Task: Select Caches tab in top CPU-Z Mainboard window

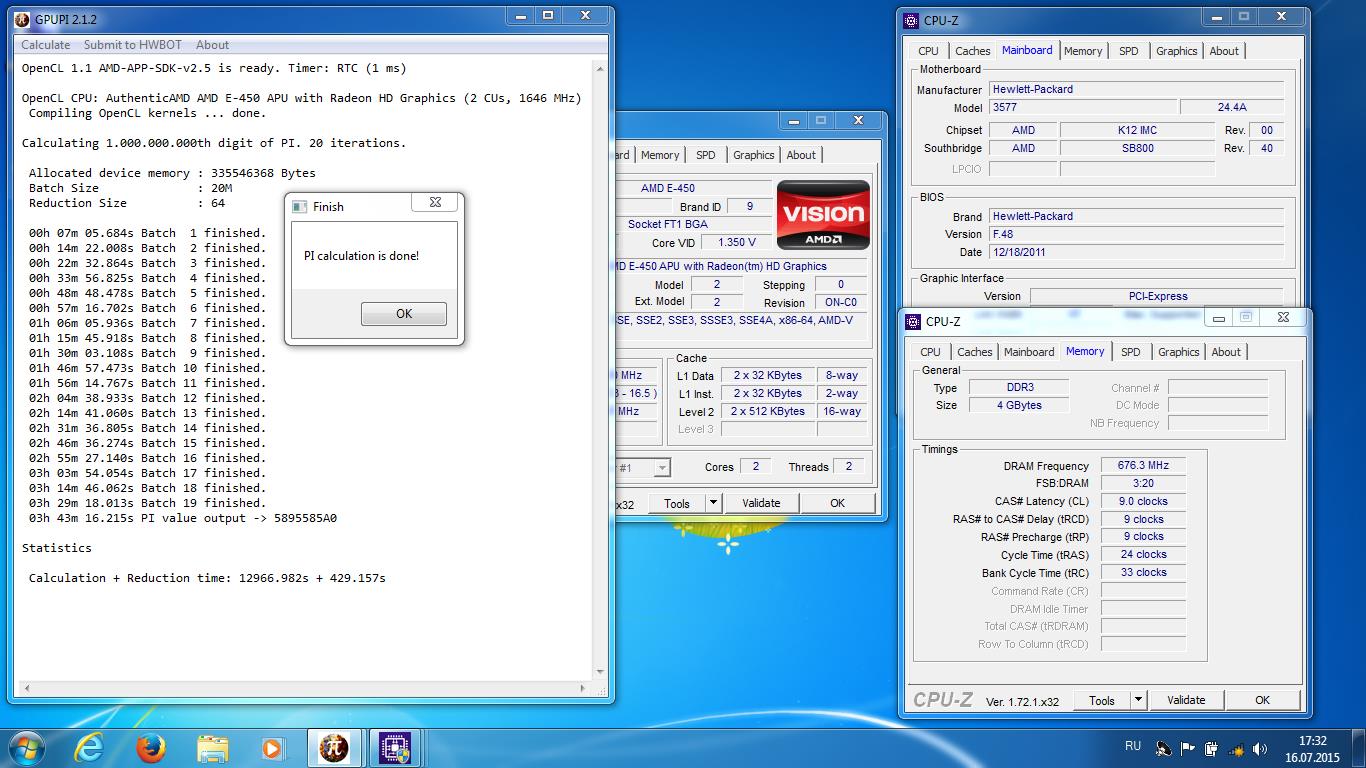Action: pyautogui.click(x=972, y=51)
